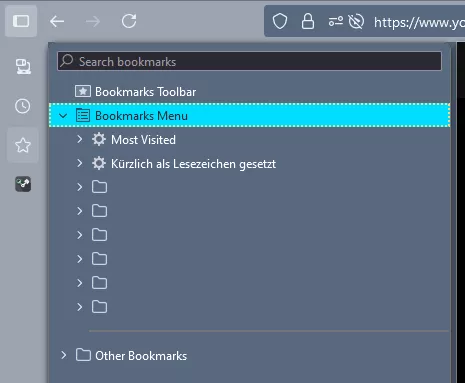The width and height of the screenshot is (465, 383).
Task: Open the History sidebar clock icon
Action: point(23,106)
